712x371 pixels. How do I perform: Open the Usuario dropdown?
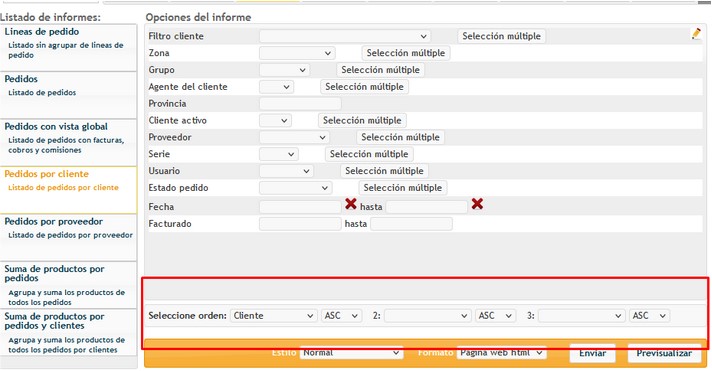click(286, 171)
